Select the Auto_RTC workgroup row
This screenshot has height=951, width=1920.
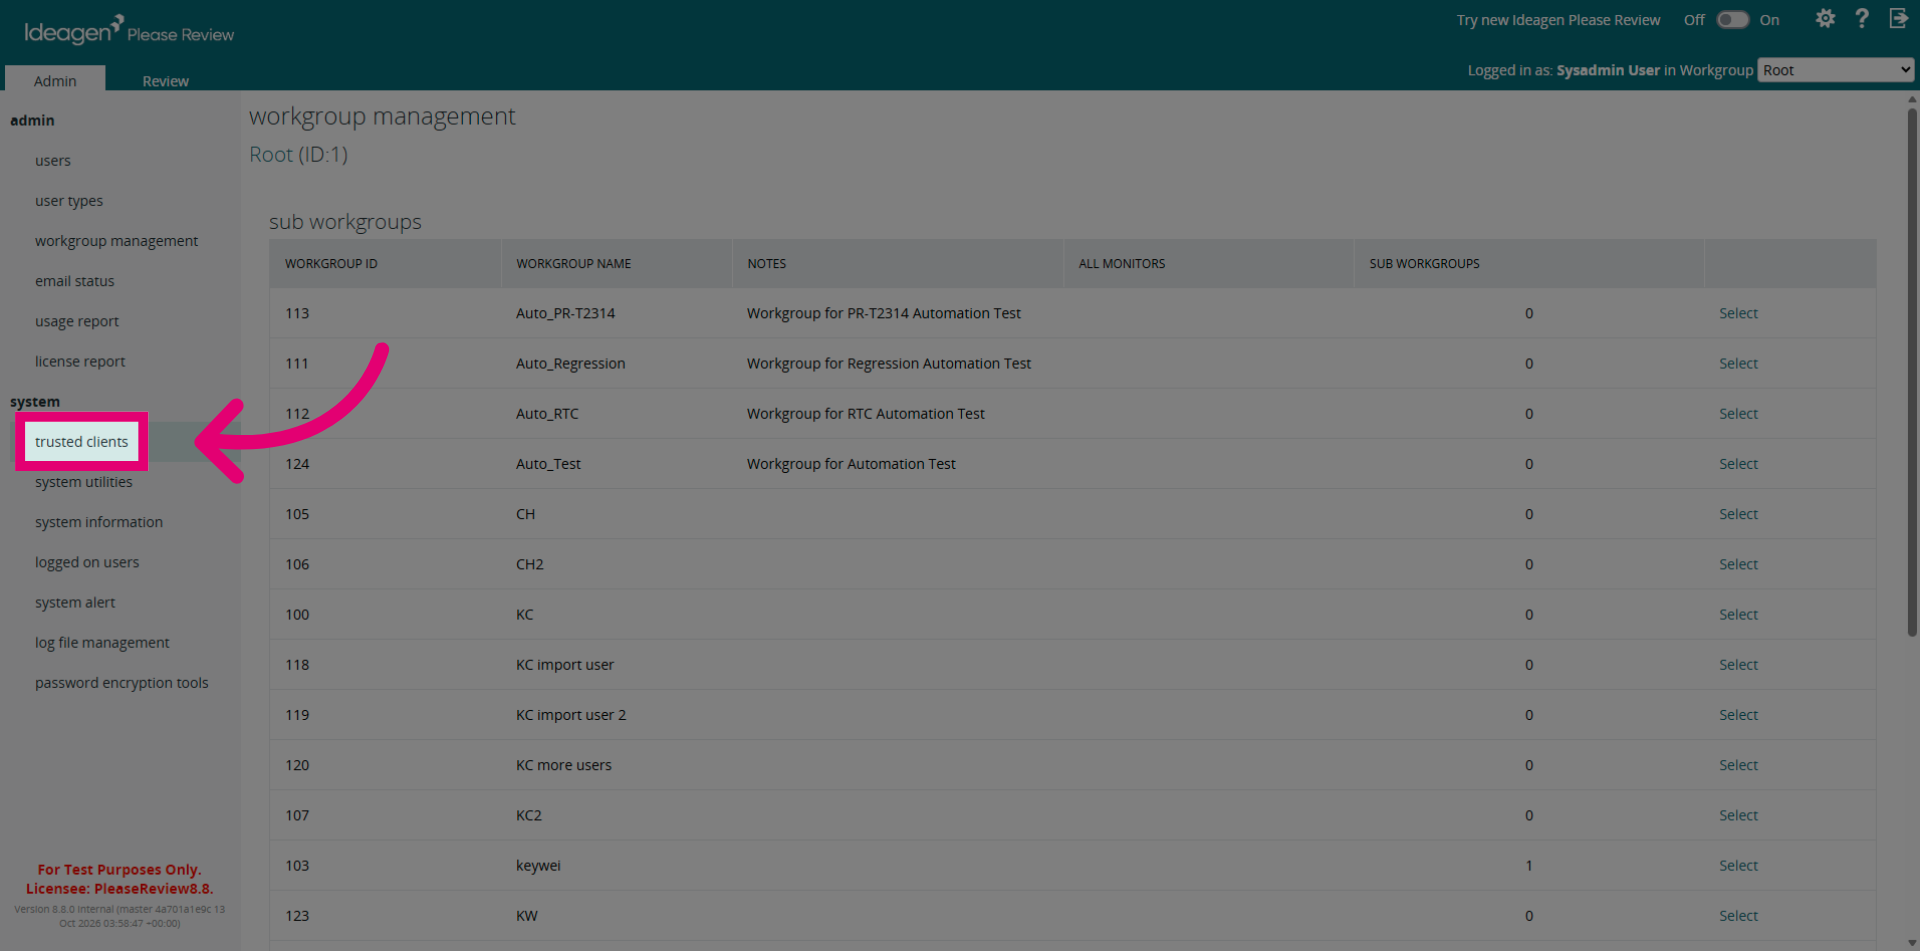pyautogui.click(x=1738, y=413)
